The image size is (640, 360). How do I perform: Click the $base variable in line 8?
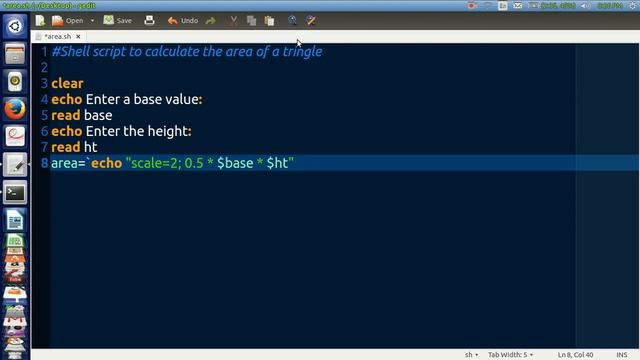click(235, 163)
